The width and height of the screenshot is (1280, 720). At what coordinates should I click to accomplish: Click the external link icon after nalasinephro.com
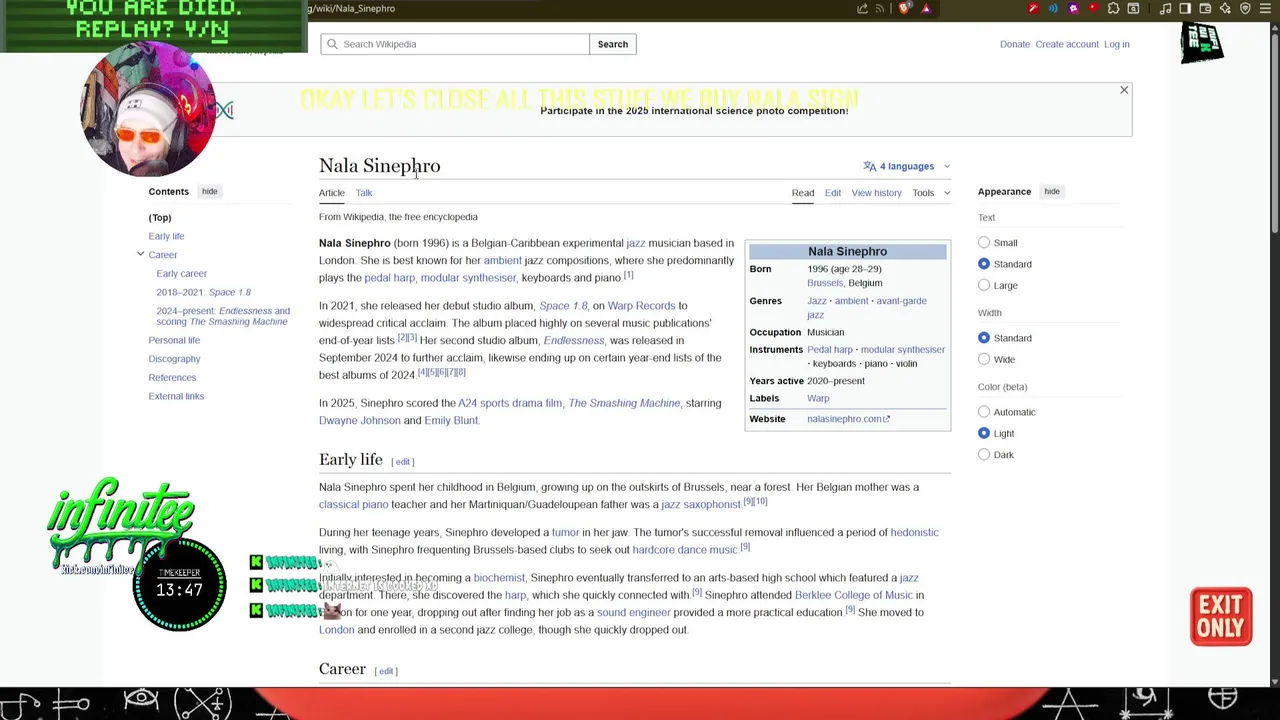pyautogui.click(x=886, y=419)
